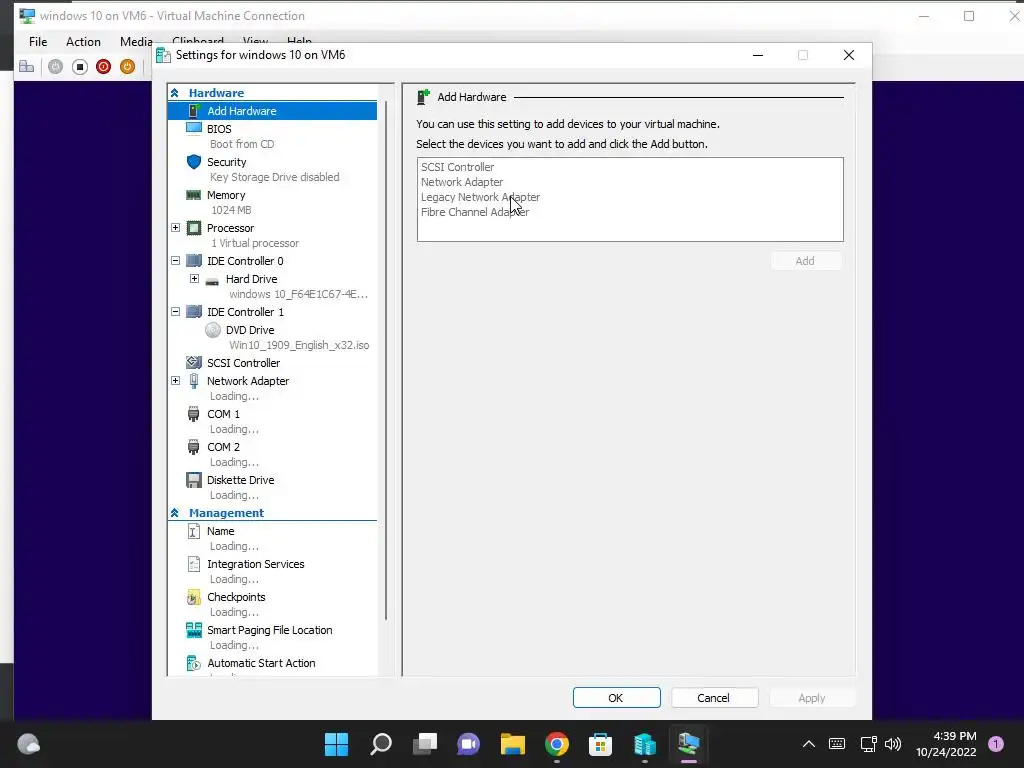Click the Integration Services icon

[x=194, y=564]
